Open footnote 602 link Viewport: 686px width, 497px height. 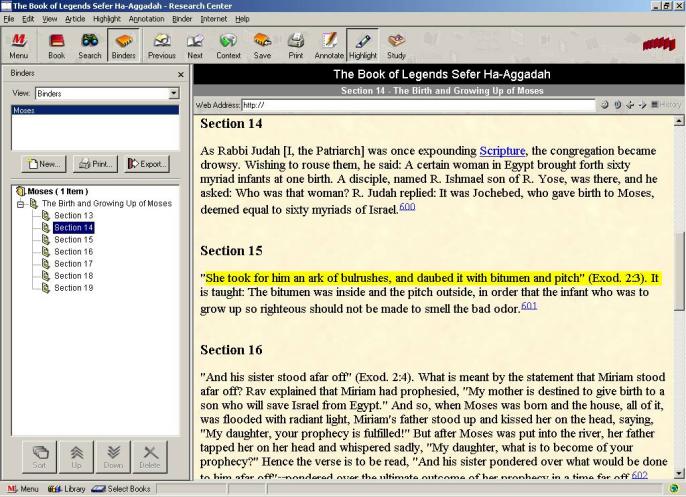[x=640, y=475]
